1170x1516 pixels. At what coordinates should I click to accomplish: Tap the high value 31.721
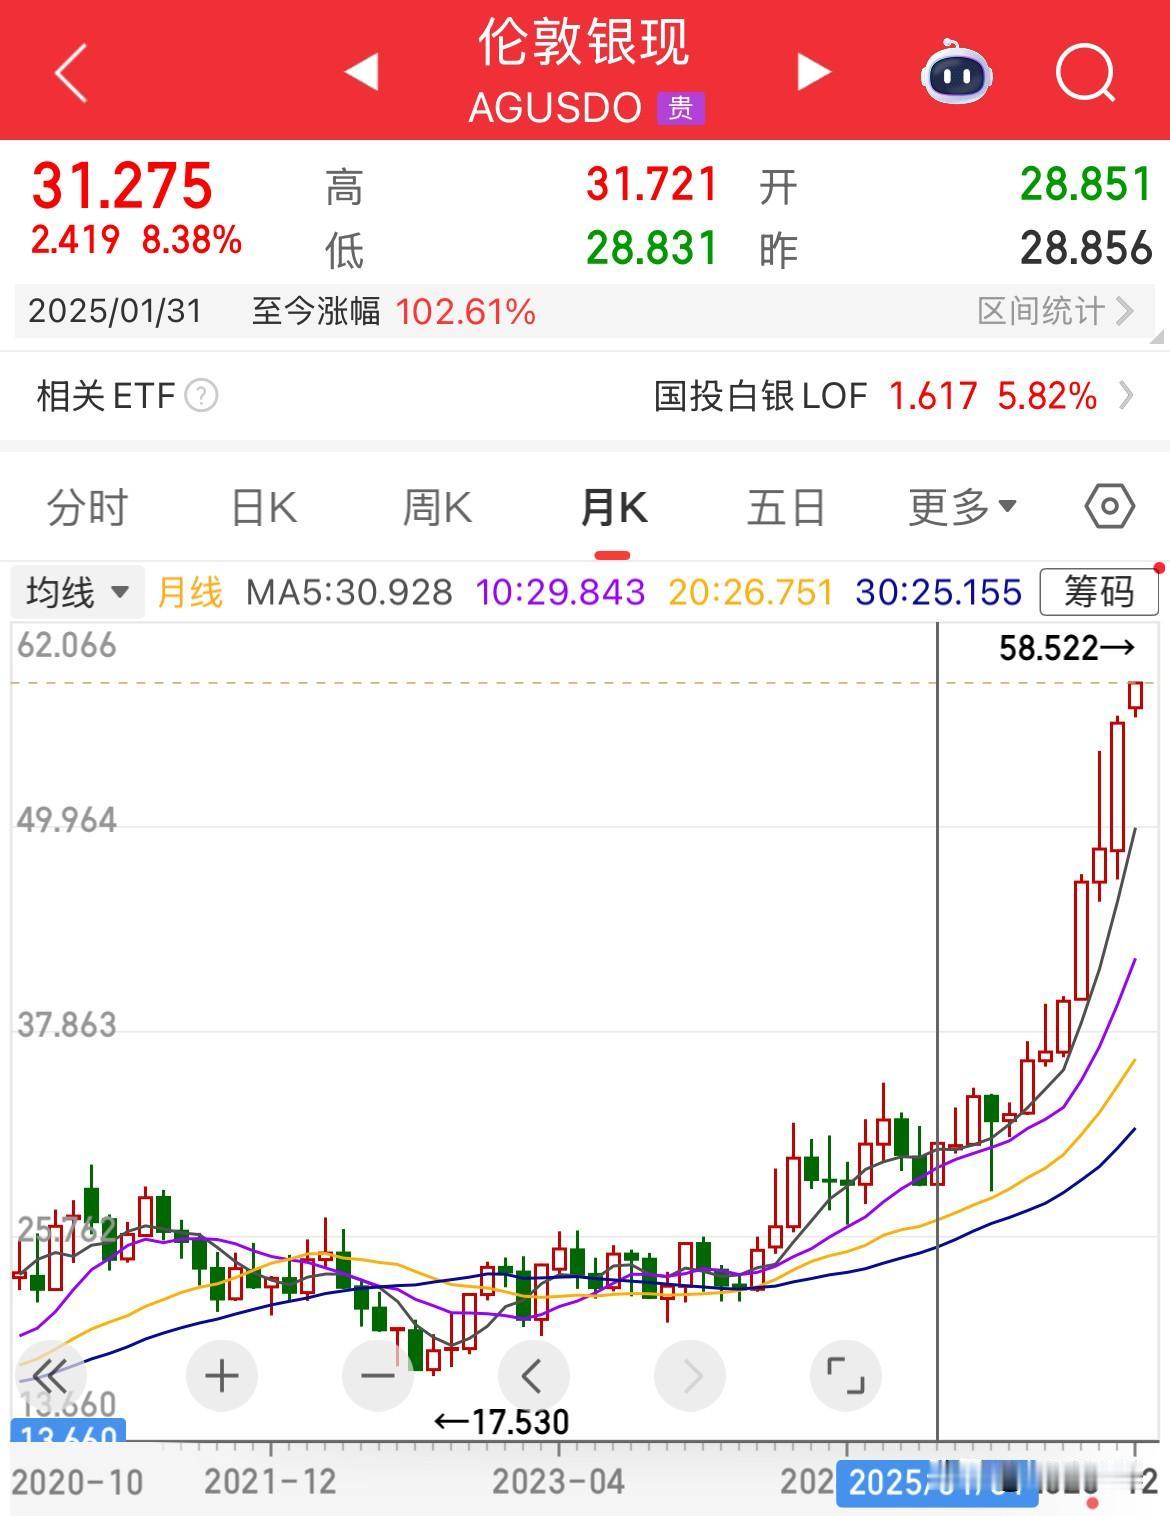[x=652, y=185]
